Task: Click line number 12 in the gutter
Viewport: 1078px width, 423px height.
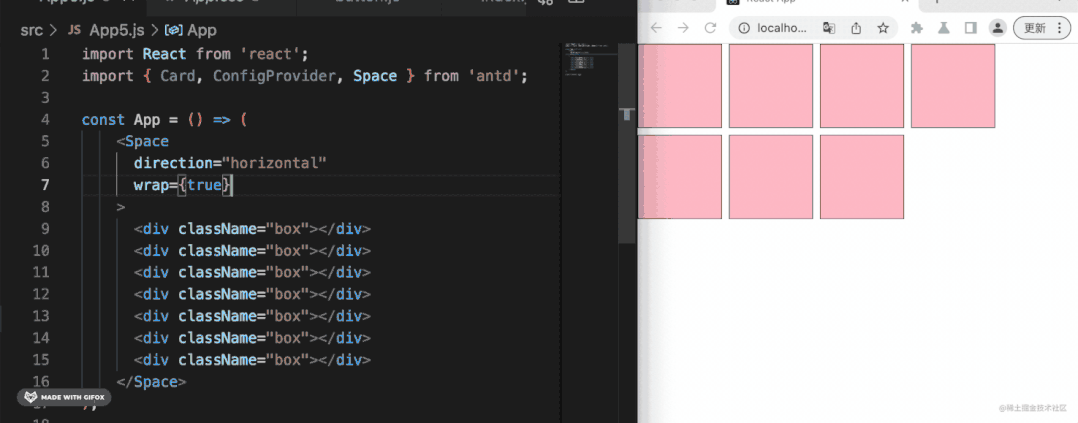Action: [x=41, y=294]
